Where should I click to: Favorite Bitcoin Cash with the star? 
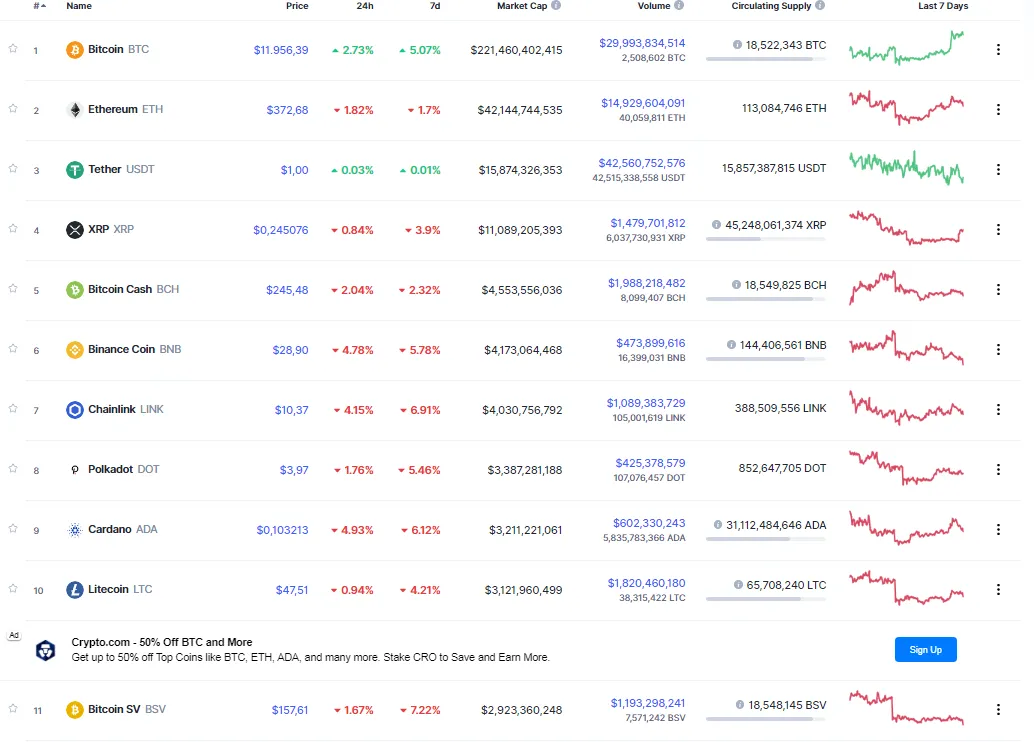[x=13, y=288]
